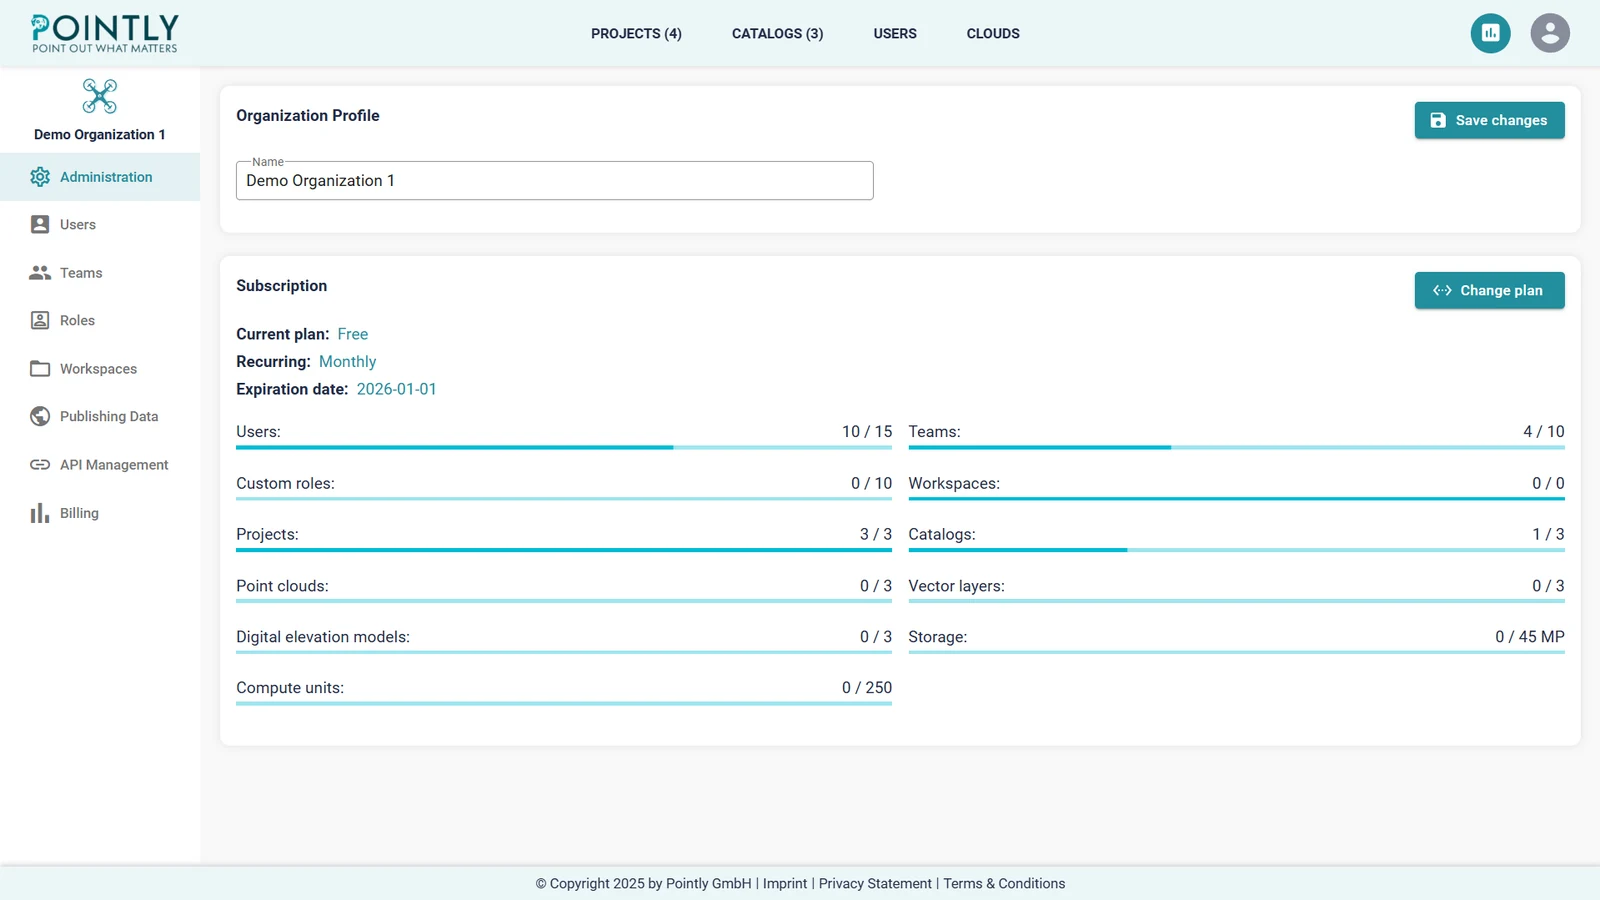This screenshot has width=1600, height=900.
Task: Open the Catalogs (3) tab
Action: coord(777,33)
